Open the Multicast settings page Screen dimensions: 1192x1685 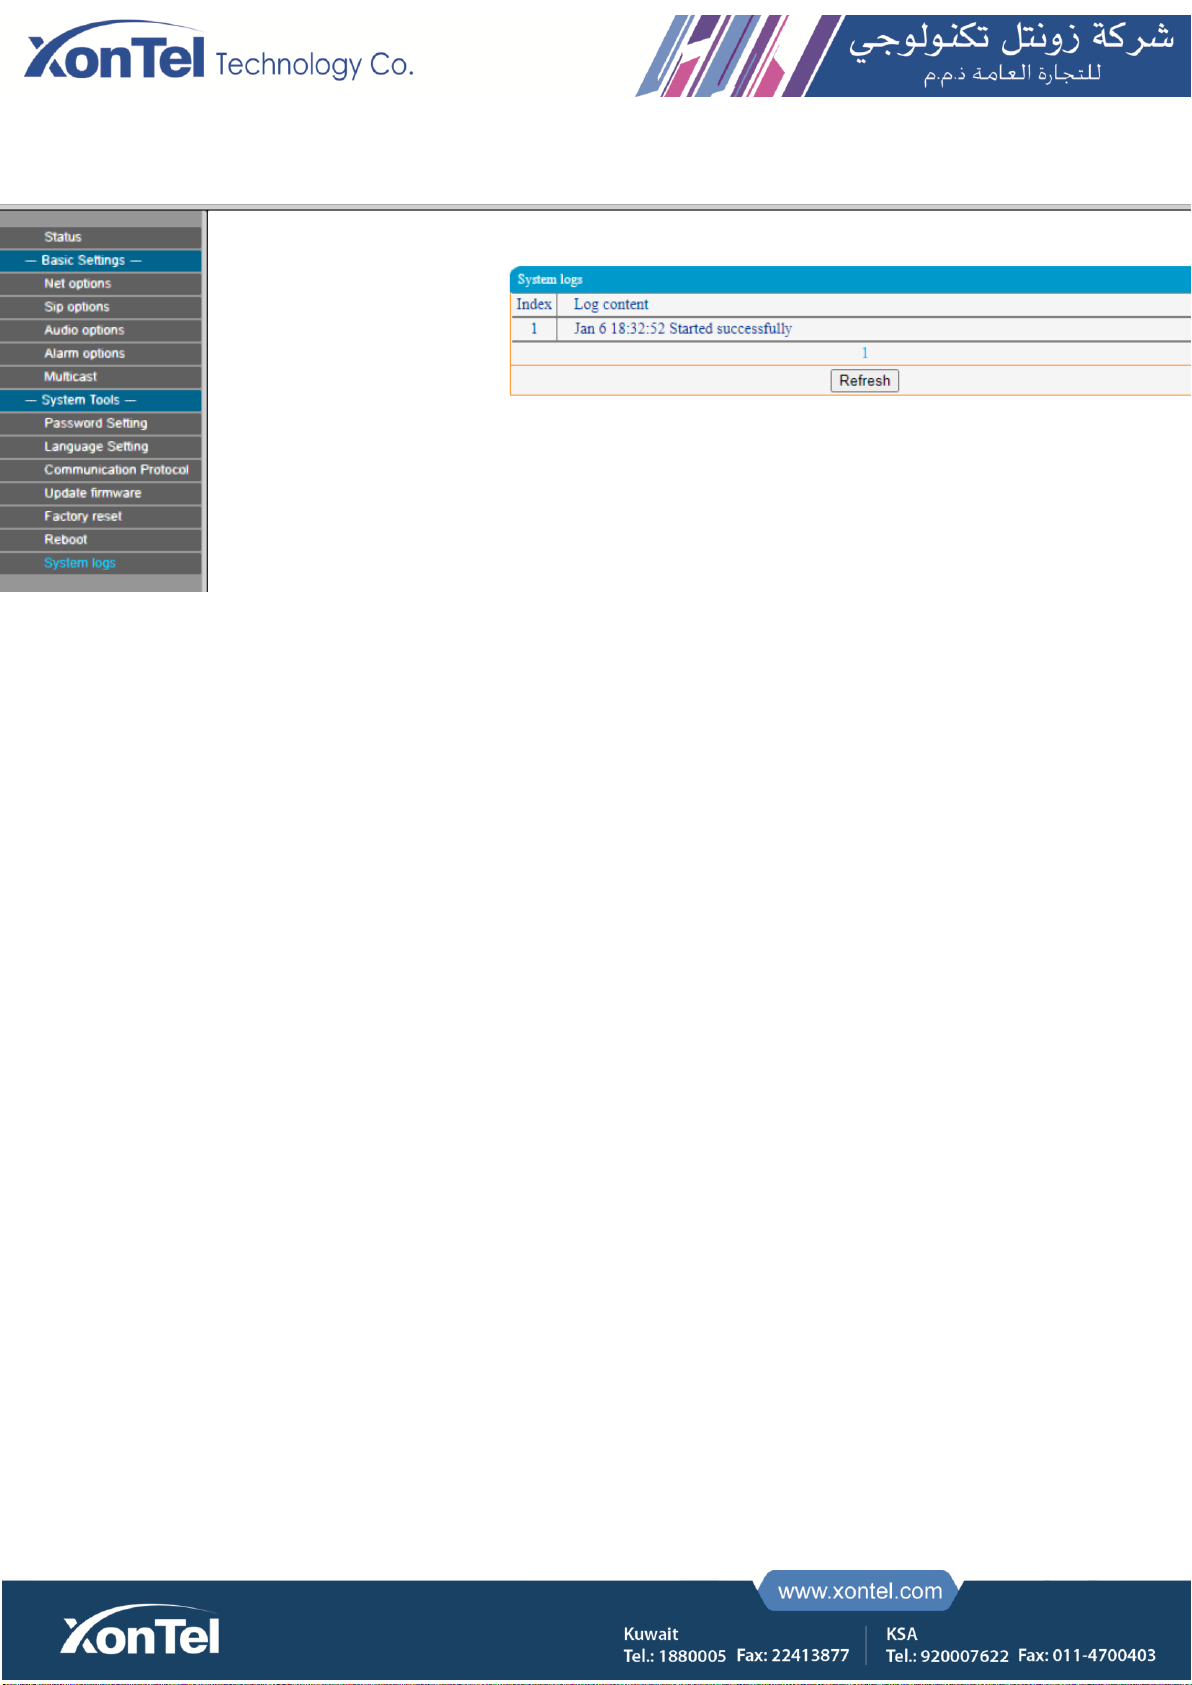point(101,377)
